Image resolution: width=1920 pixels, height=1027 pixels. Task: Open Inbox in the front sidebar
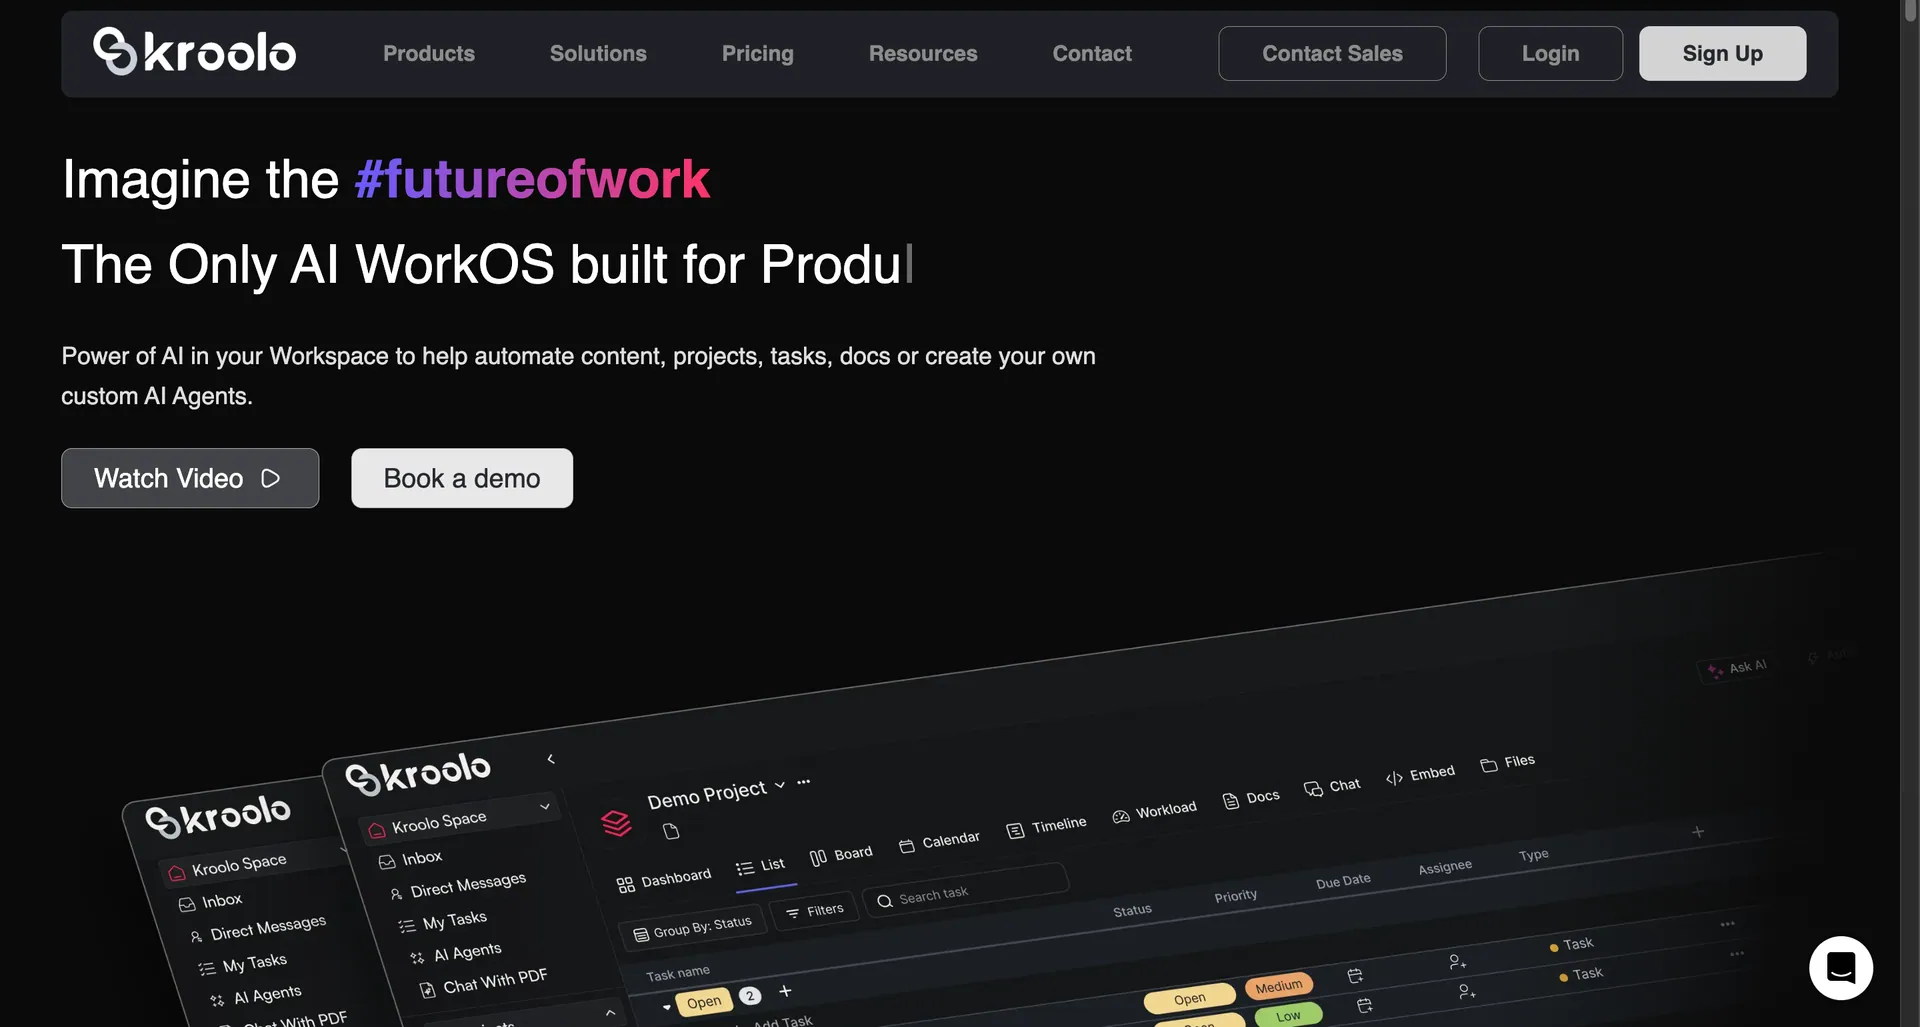coord(411,859)
